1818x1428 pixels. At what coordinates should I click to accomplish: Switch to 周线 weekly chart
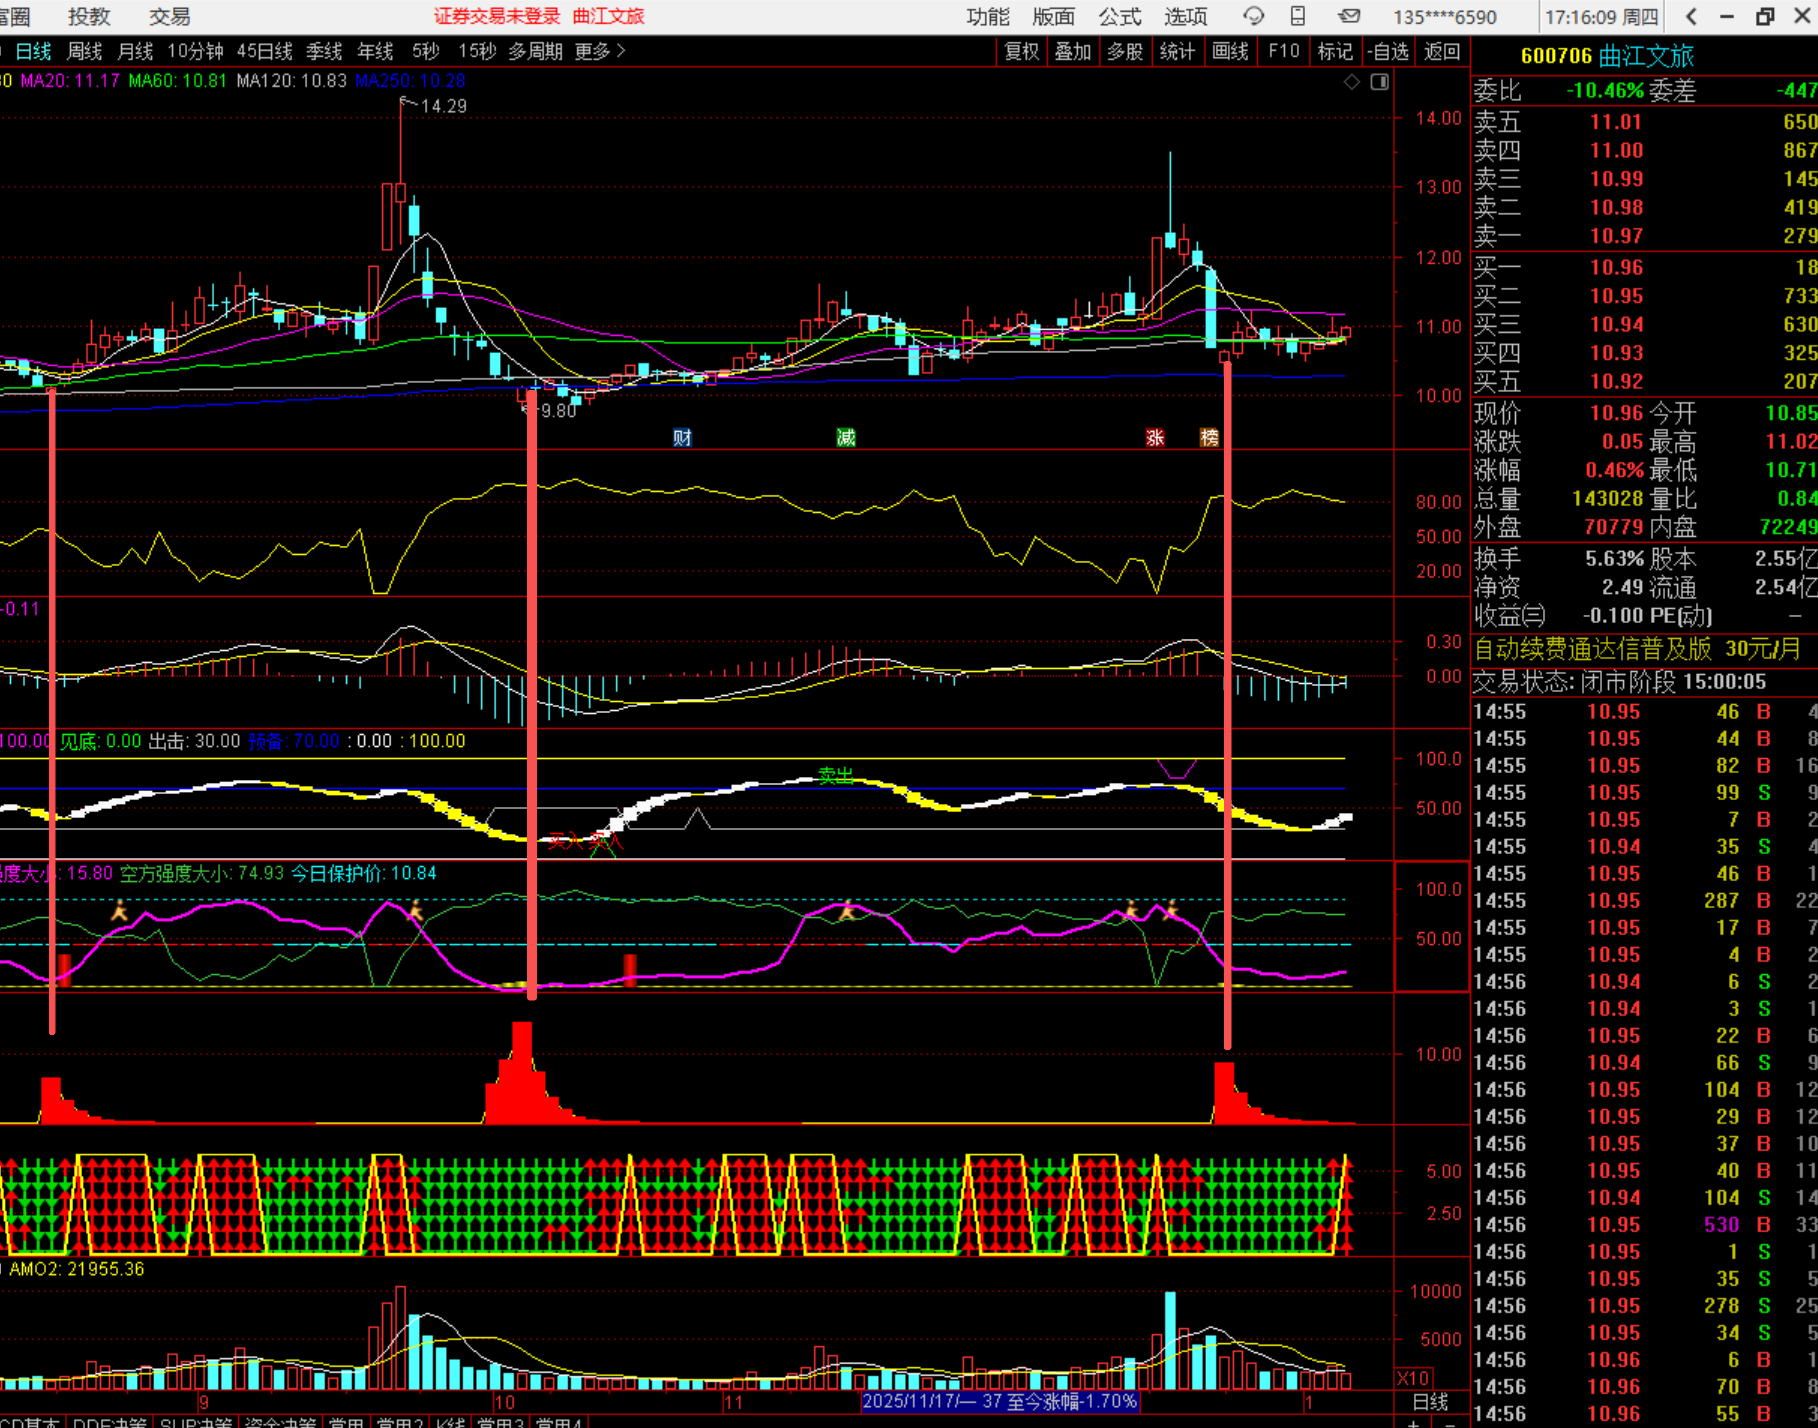(x=85, y=51)
